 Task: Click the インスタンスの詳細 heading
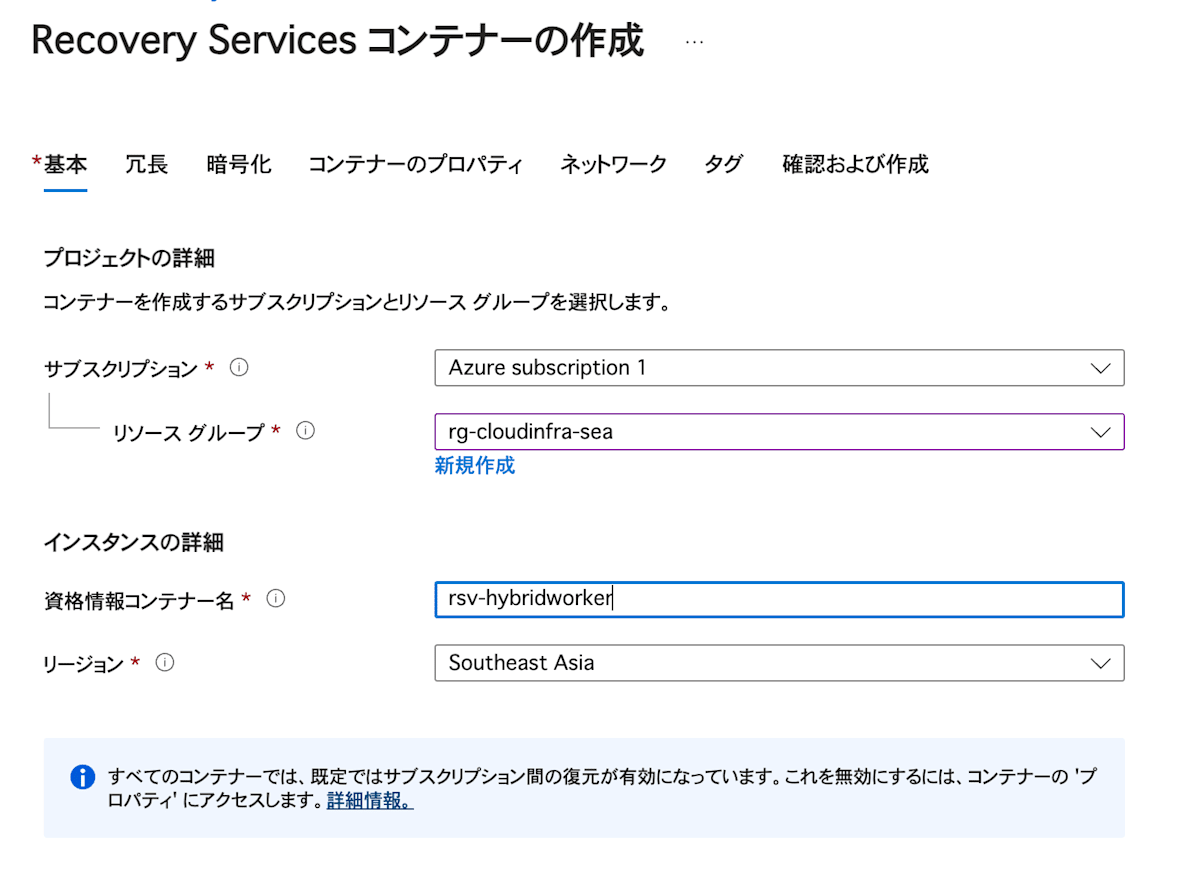click(133, 543)
